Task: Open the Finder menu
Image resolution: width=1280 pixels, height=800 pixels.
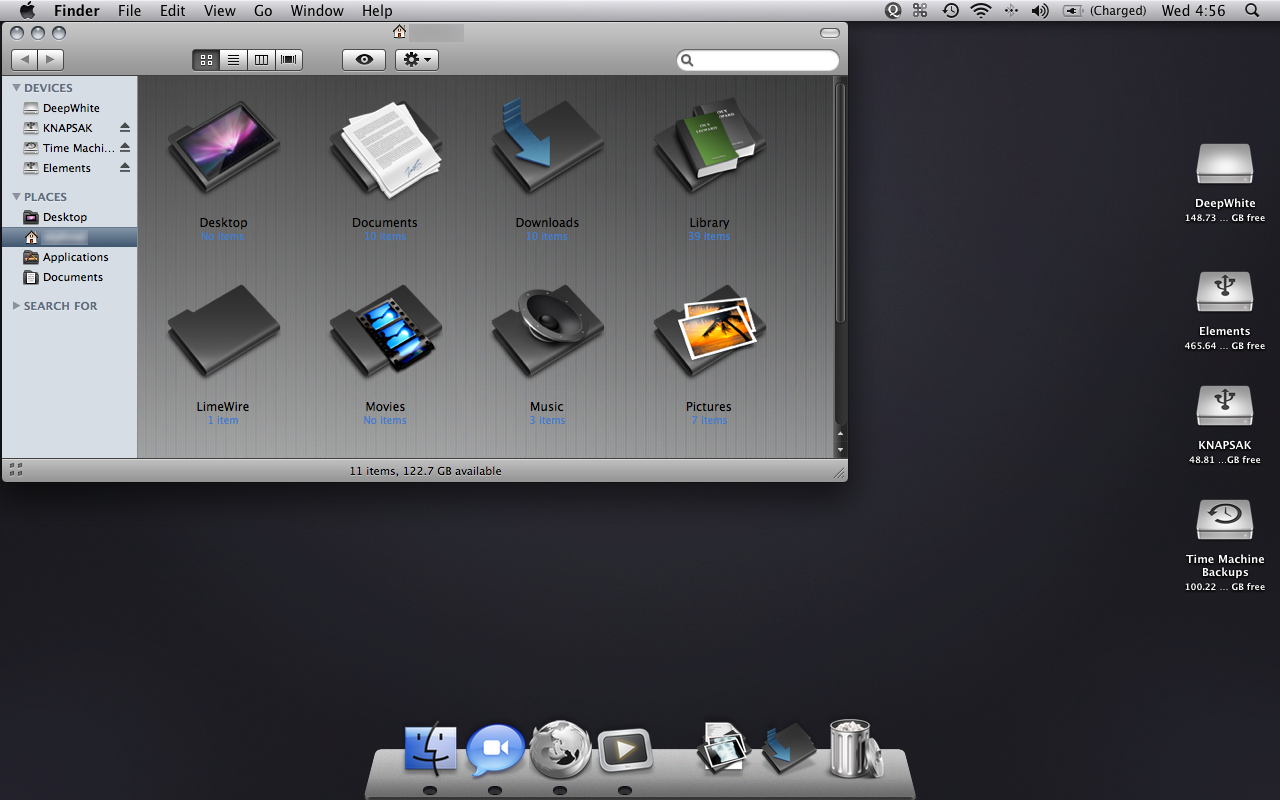Action: [76, 11]
